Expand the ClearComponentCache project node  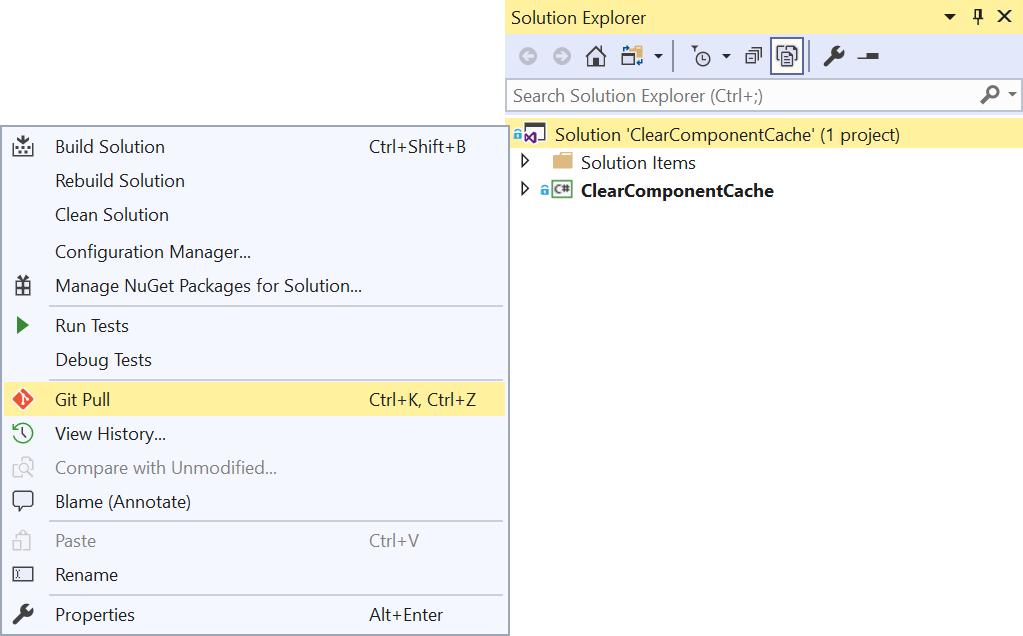[525, 189]
